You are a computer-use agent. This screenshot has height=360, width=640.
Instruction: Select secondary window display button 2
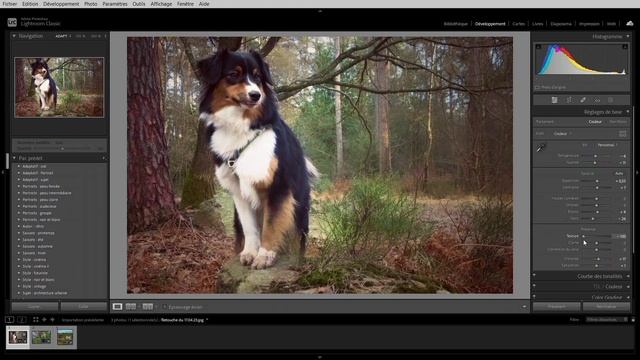tap(22, 320)
